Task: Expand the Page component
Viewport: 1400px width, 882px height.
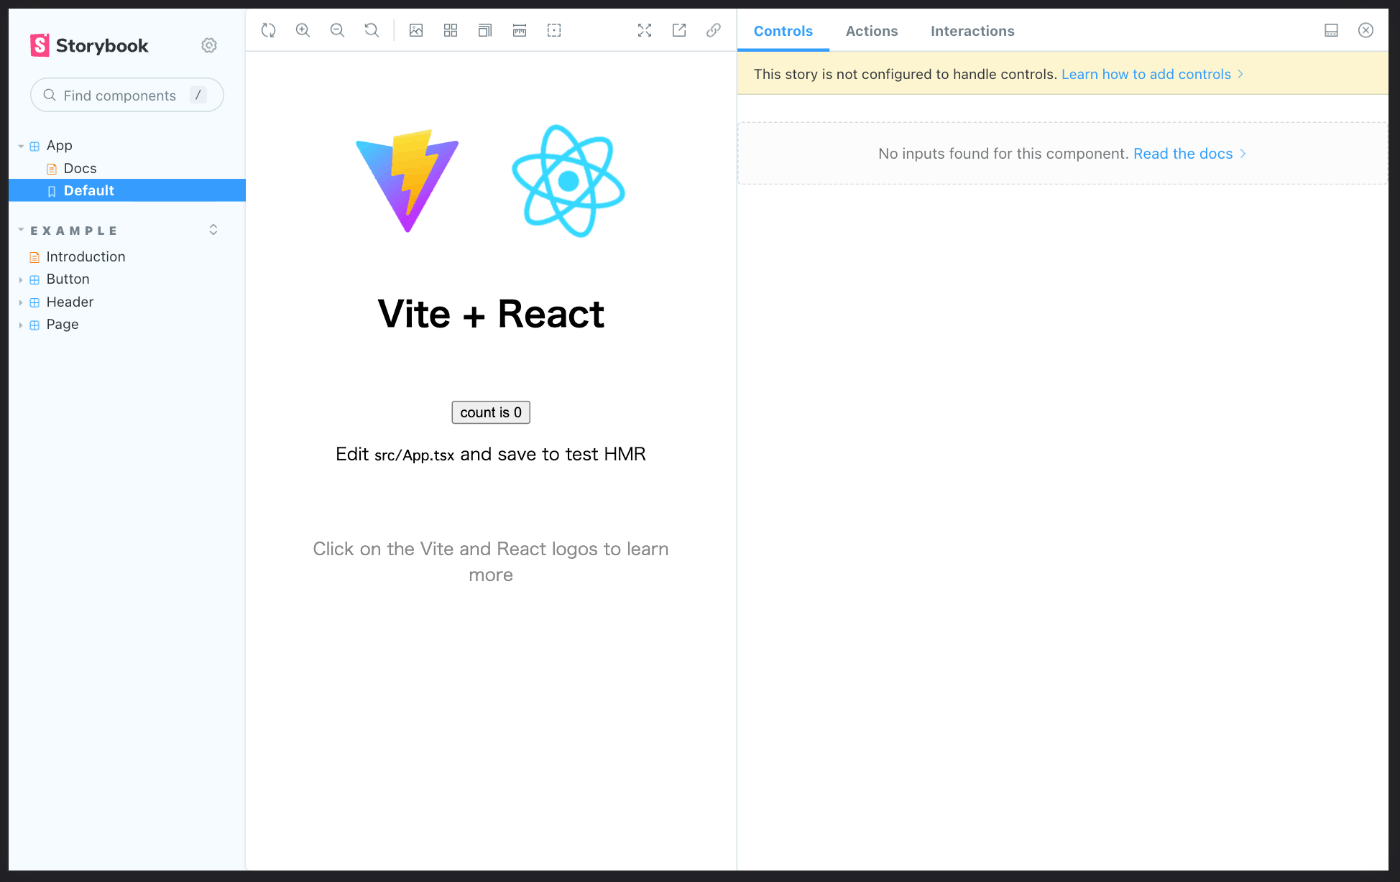Action: tap(62, 324)
